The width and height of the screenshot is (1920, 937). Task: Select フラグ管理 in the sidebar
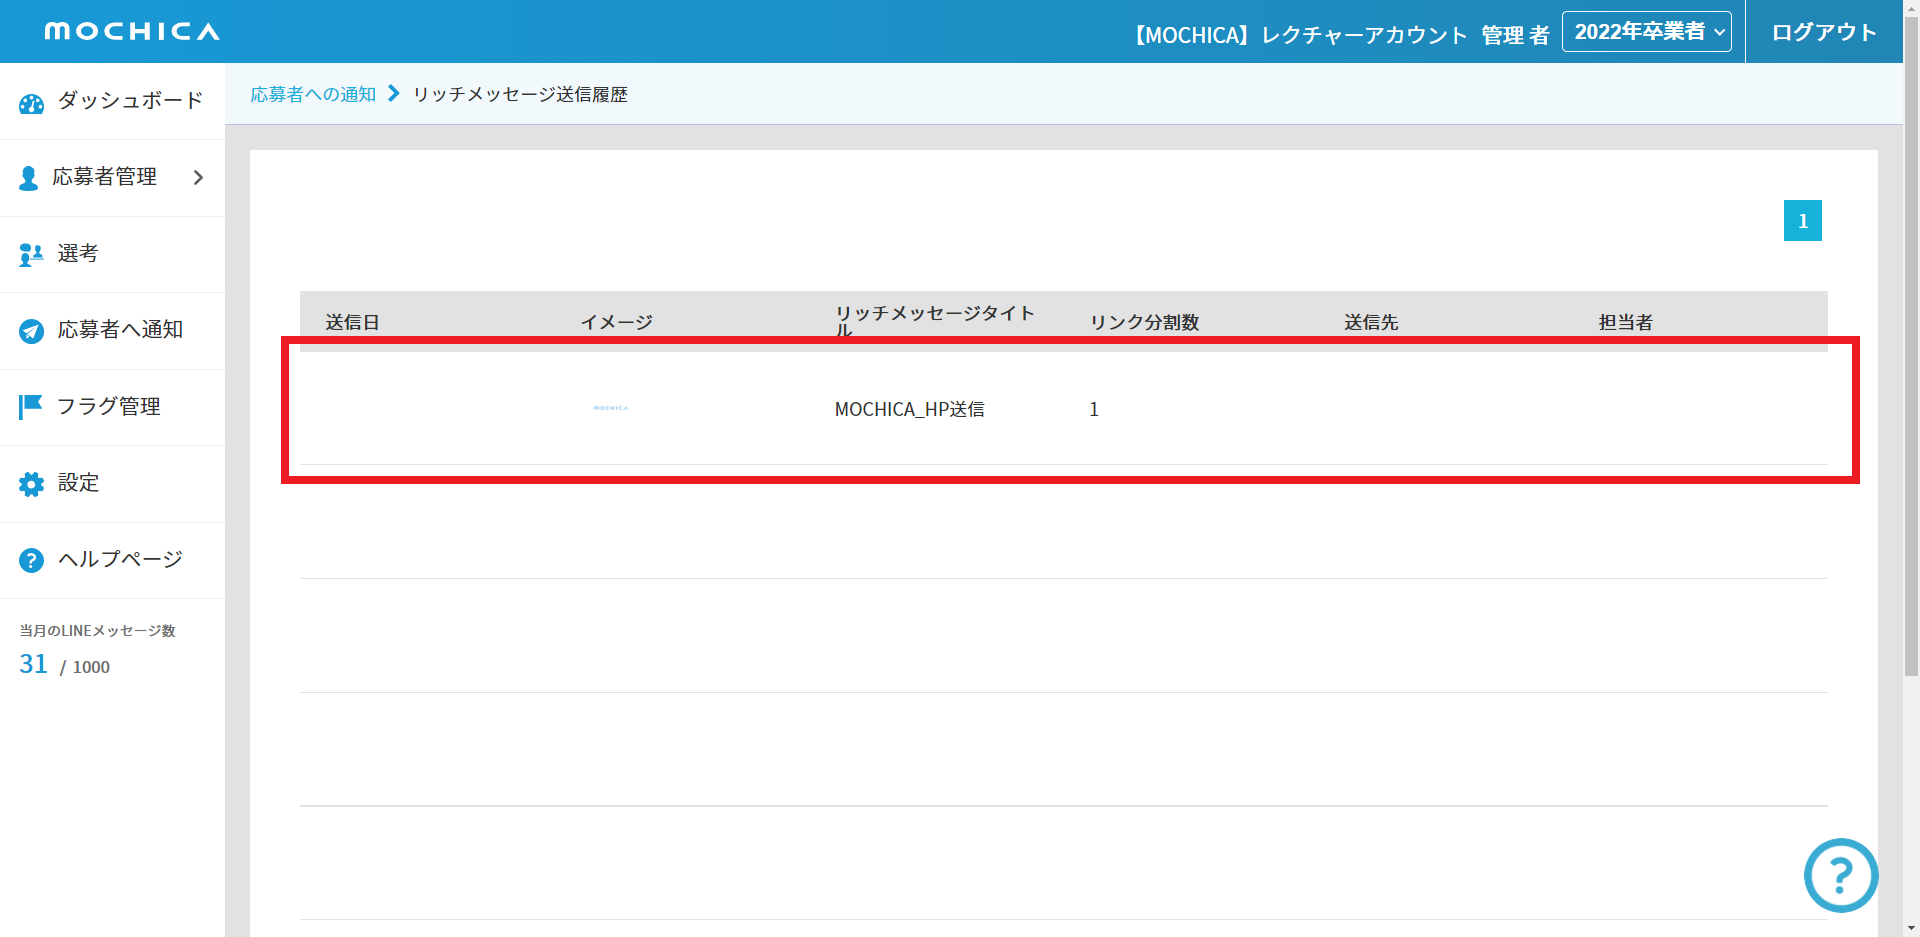click(108, 406)
